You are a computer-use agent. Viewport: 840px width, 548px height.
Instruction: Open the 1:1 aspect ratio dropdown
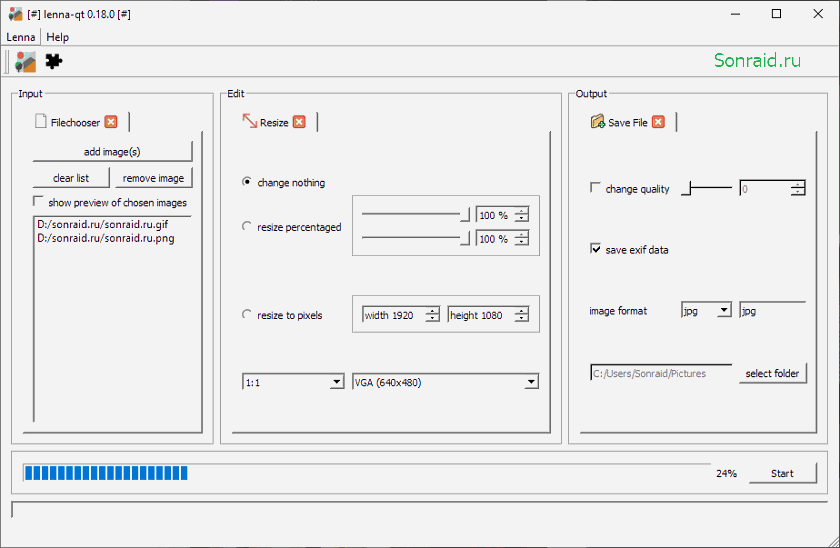[x=293, y=382]
